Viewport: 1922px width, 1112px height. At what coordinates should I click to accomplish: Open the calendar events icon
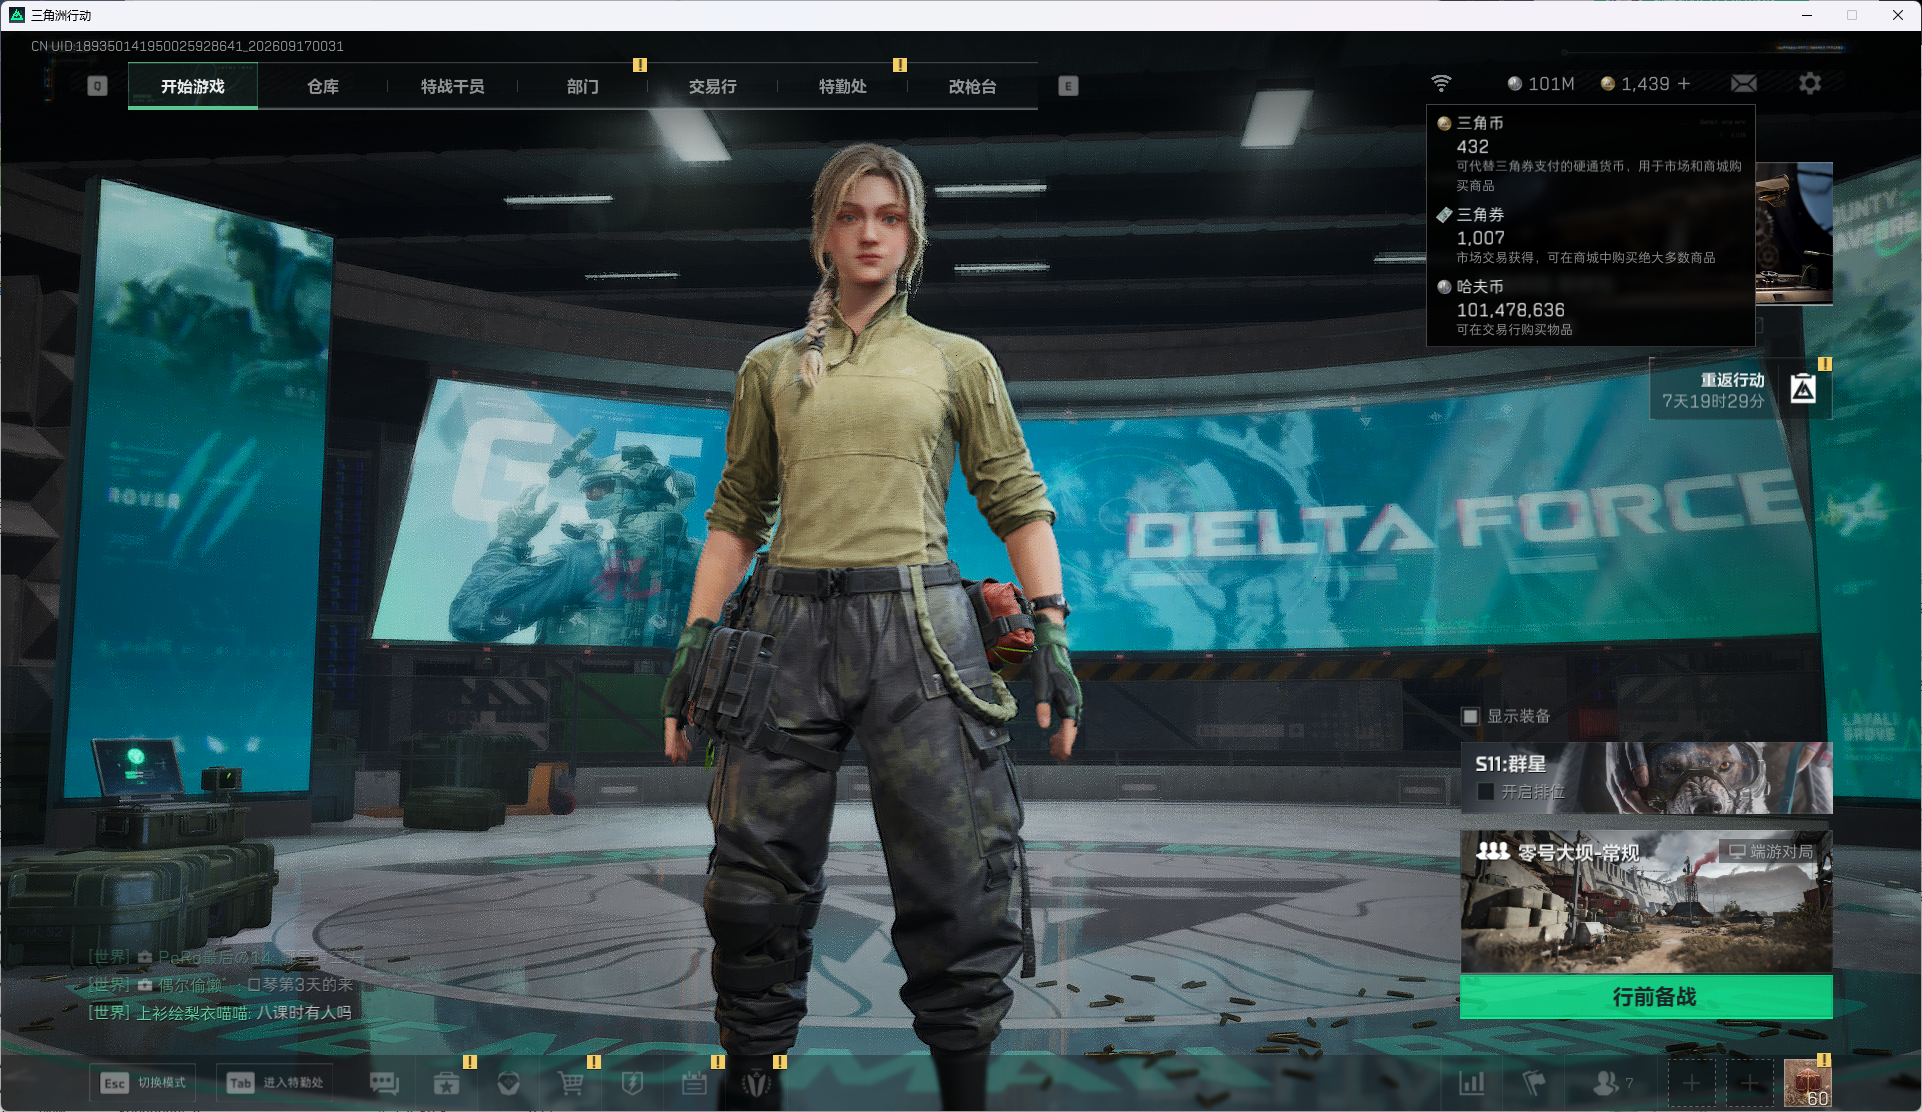click(694, 1083)
